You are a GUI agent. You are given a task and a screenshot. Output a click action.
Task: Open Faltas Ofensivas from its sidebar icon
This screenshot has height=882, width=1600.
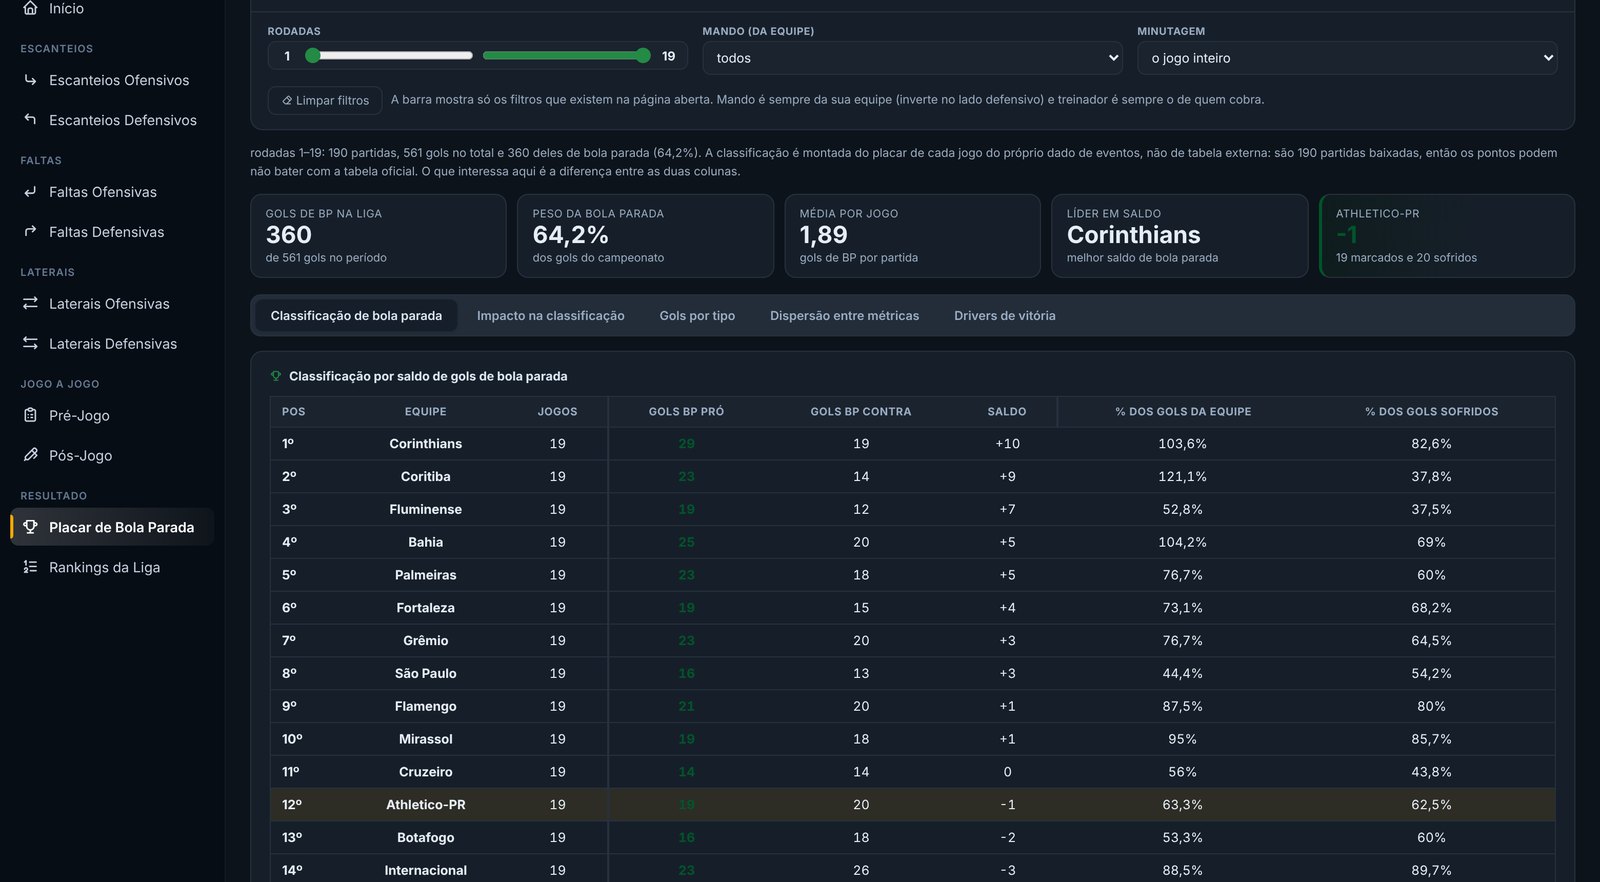pos(30,192)
